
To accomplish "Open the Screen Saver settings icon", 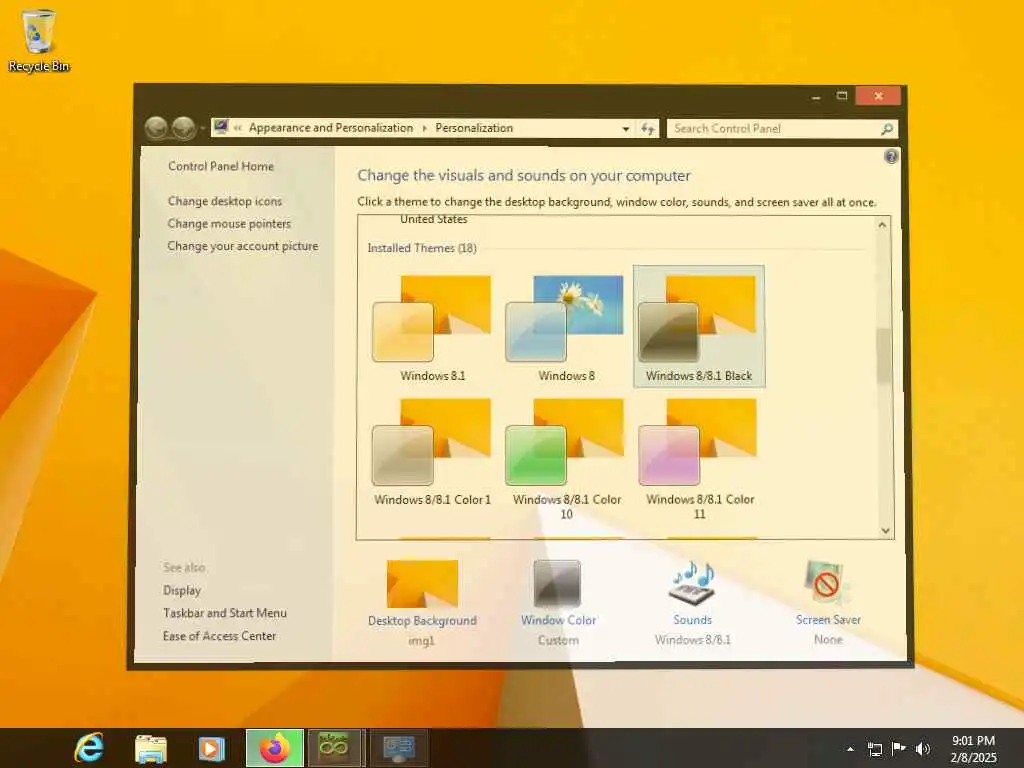I will (x=827, y=583).
